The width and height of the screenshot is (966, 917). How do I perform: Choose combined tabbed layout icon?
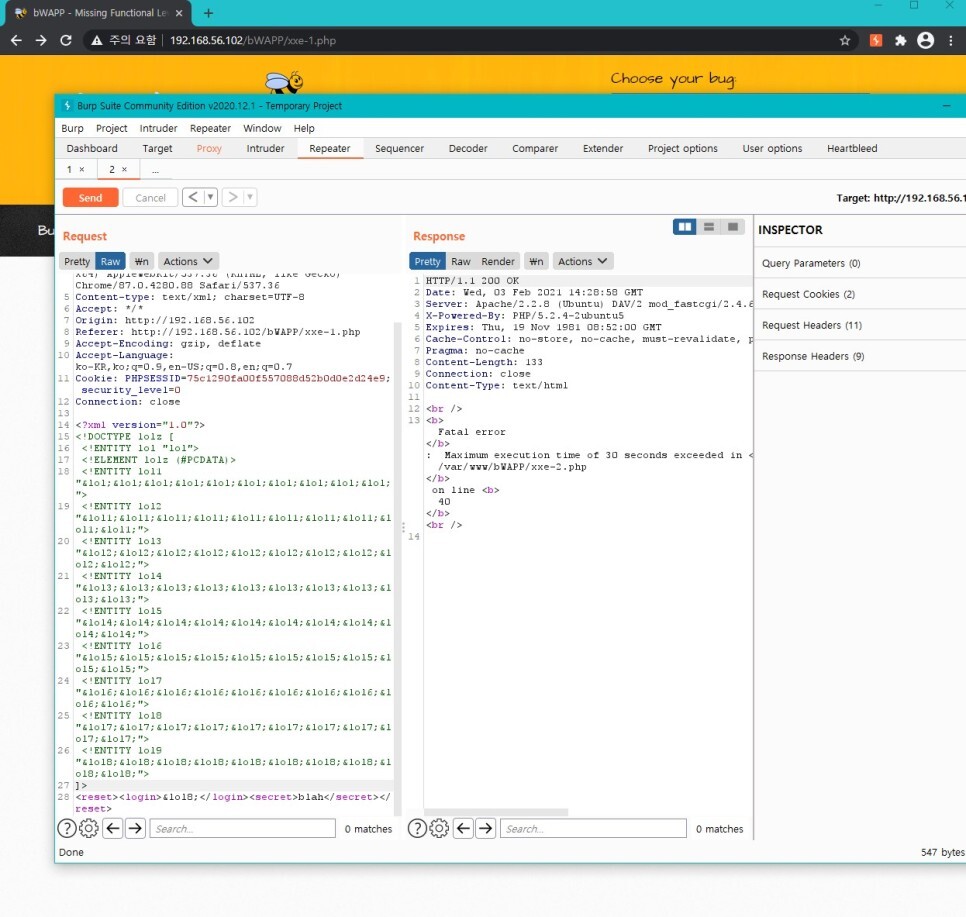(x=733, y=227)
